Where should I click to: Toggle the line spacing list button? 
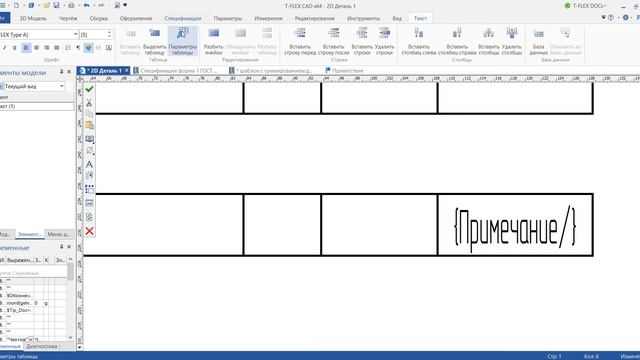pyautogui.click(x=68, y=48)
